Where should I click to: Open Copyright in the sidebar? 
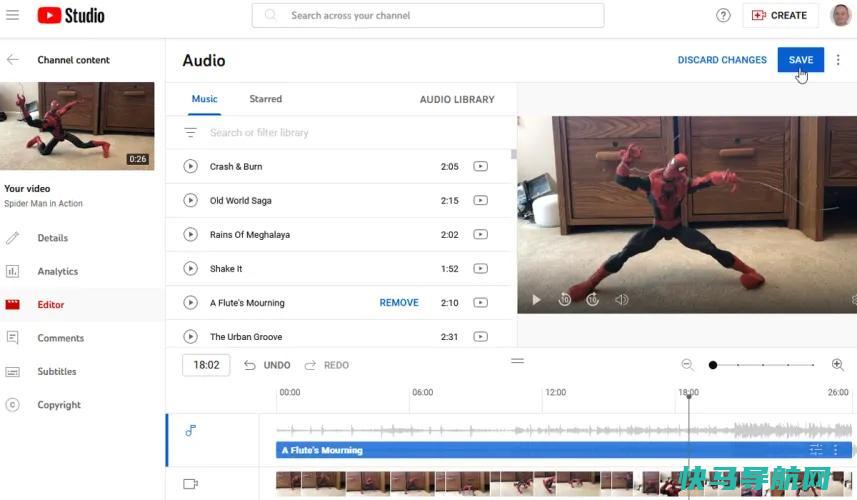point(59,405)
